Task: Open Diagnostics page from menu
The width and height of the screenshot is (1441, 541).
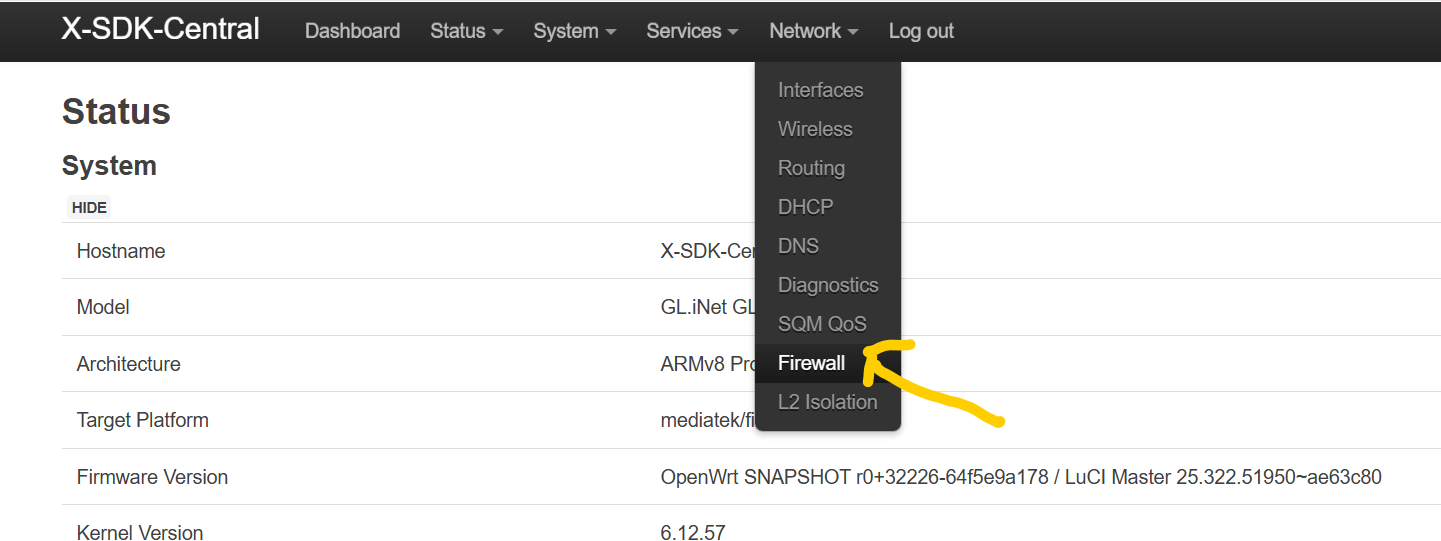Action: click(x=828, y=285)
